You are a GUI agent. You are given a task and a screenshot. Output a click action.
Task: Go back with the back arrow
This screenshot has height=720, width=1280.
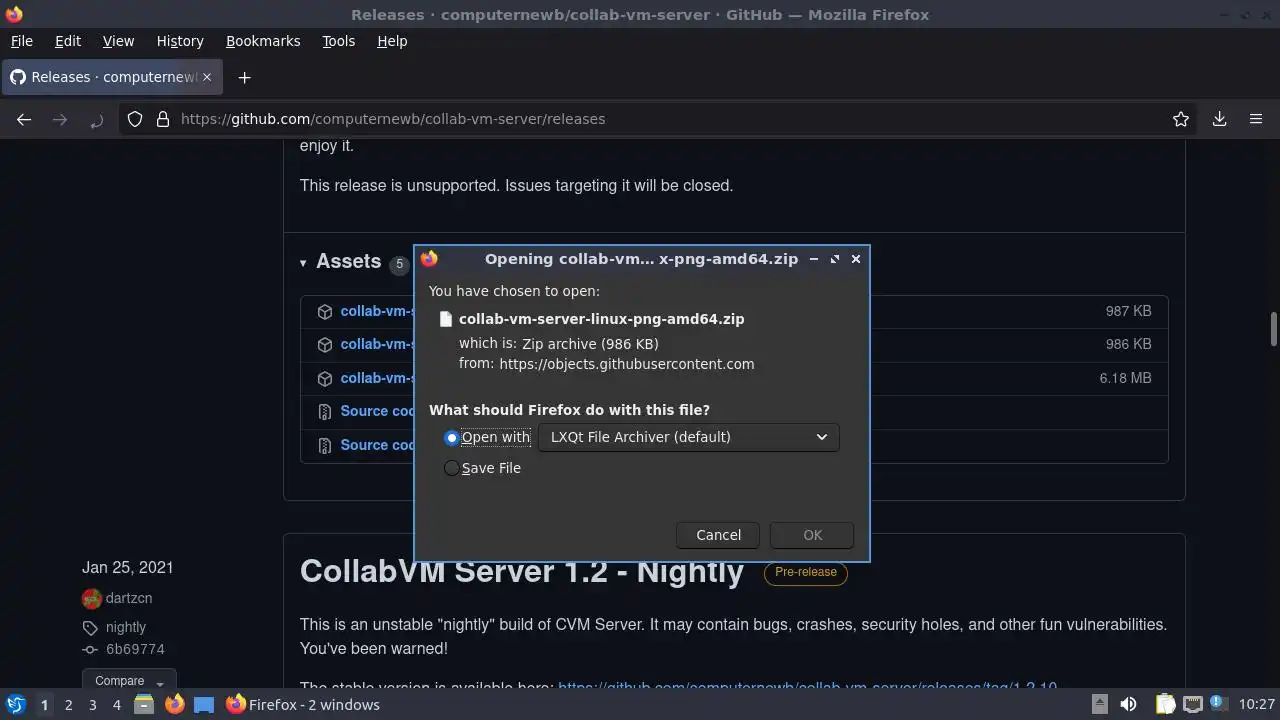[x=24, y=119]
